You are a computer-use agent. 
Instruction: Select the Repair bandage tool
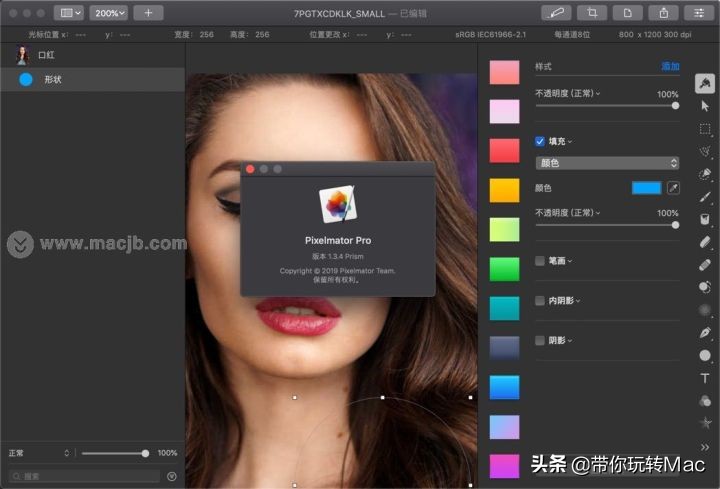(x=705, y=264)
